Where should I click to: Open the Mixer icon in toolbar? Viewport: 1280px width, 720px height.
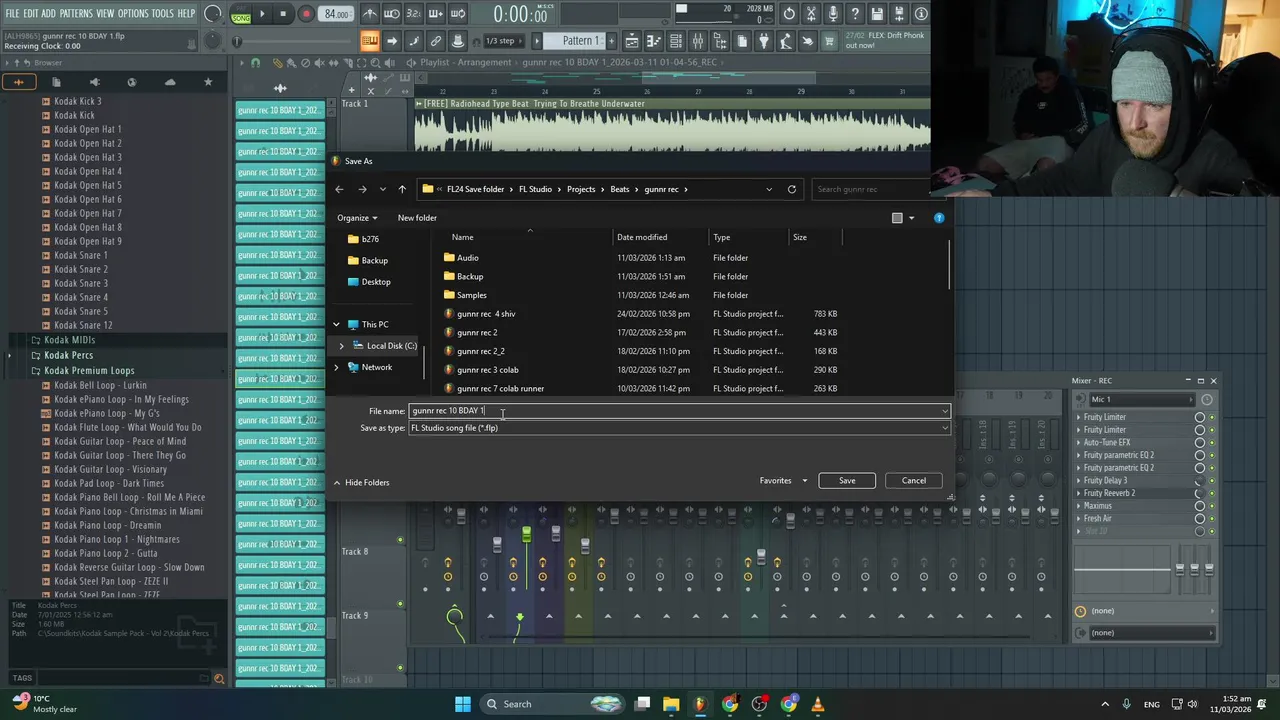click(698, 41)
